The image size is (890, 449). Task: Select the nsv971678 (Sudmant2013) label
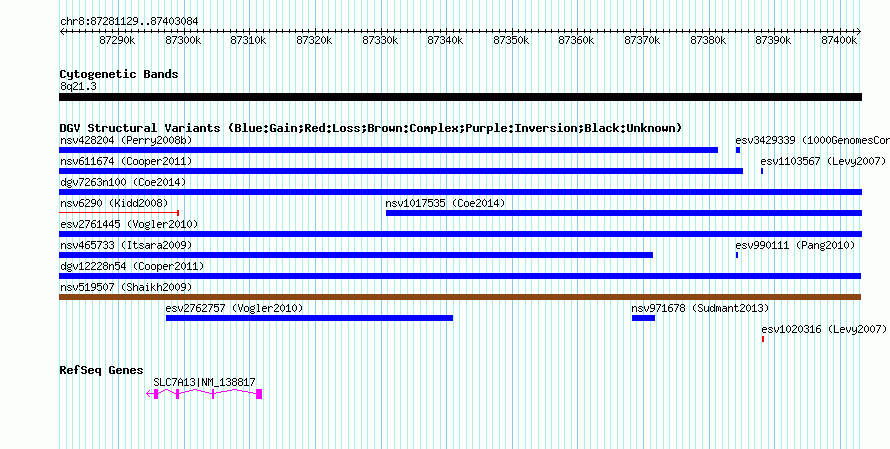[x=700, y=308]
